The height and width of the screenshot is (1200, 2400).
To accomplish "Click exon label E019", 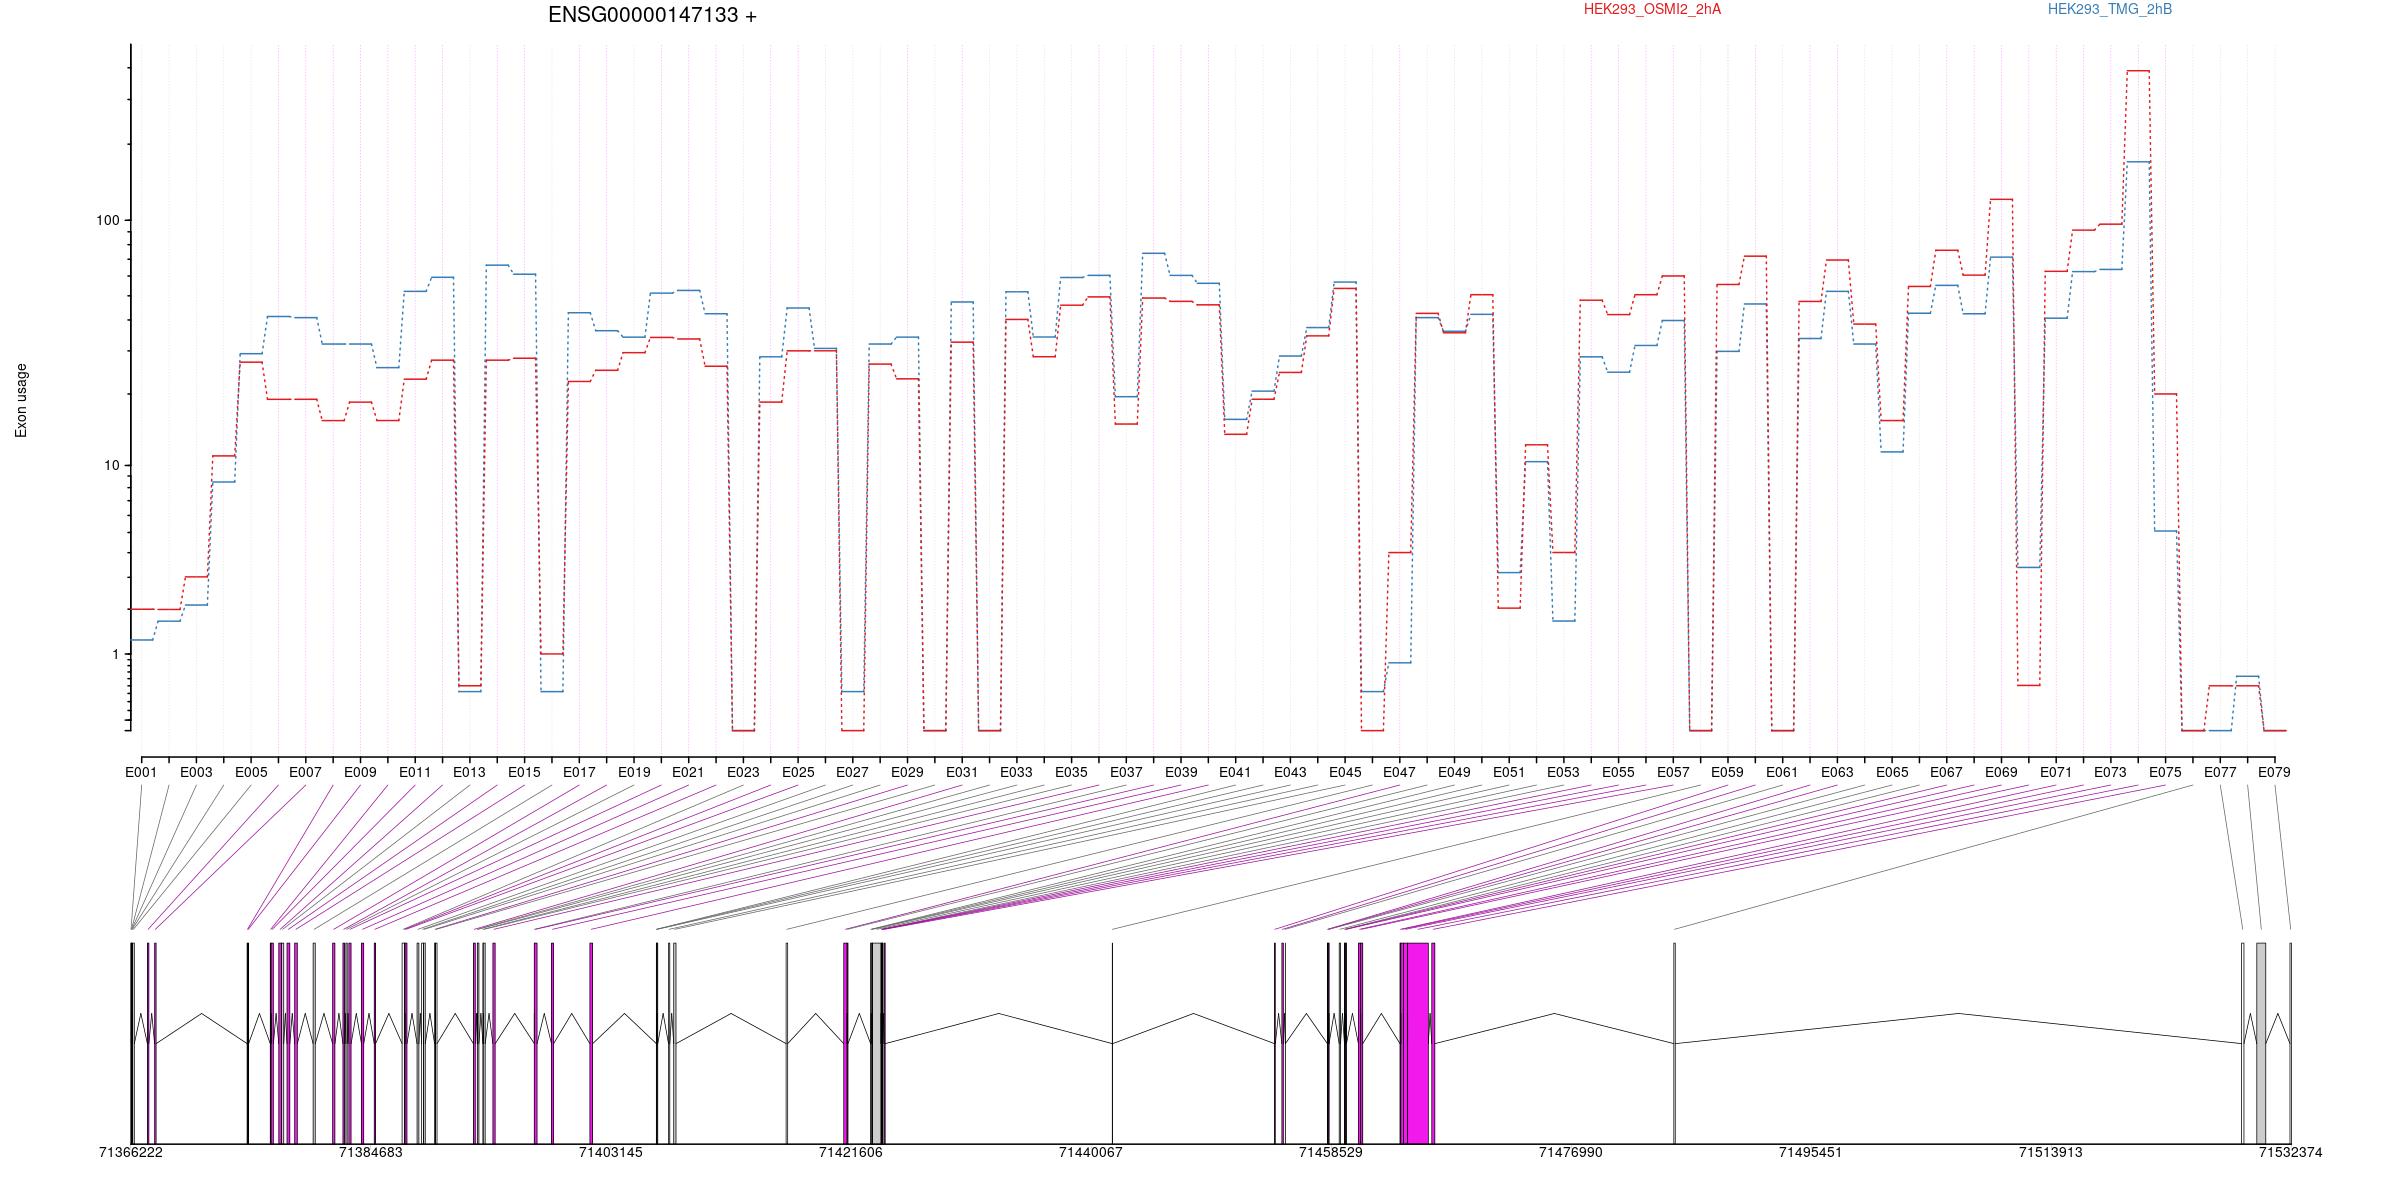I will point(634,772).
